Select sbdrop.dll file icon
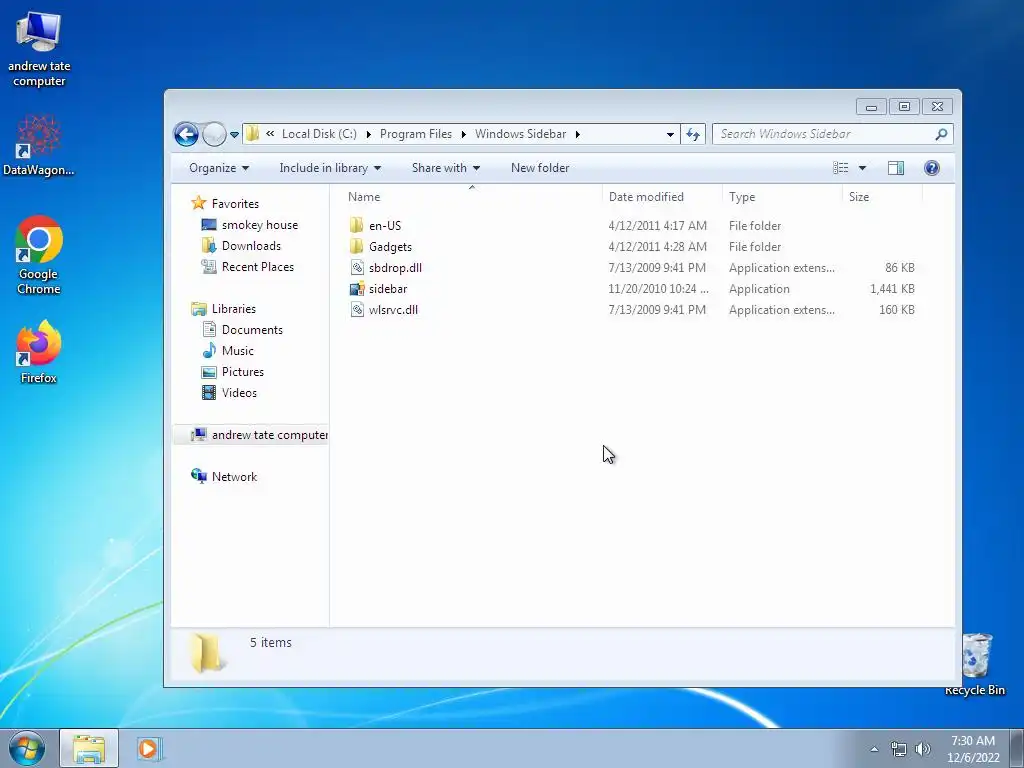Screen dimensions: 1024x768 [x=357, y=267]
